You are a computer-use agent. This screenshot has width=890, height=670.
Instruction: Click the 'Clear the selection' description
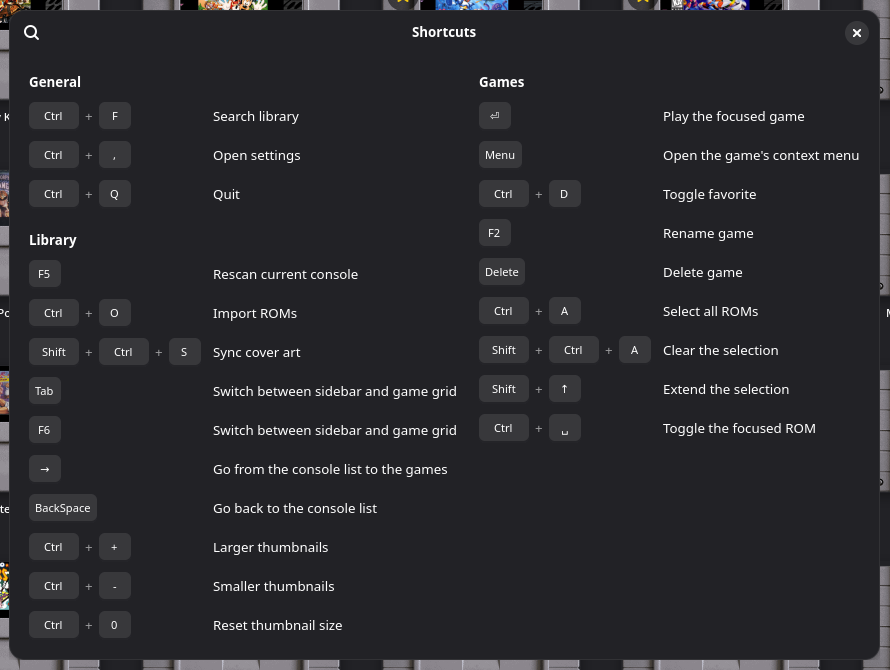721,350
